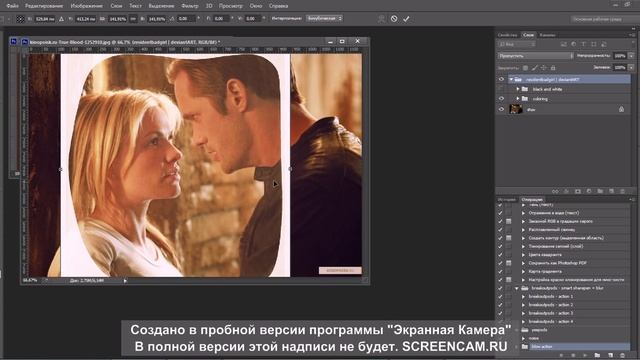
Task: Click the shape layer filter icon
Action: 593,44
